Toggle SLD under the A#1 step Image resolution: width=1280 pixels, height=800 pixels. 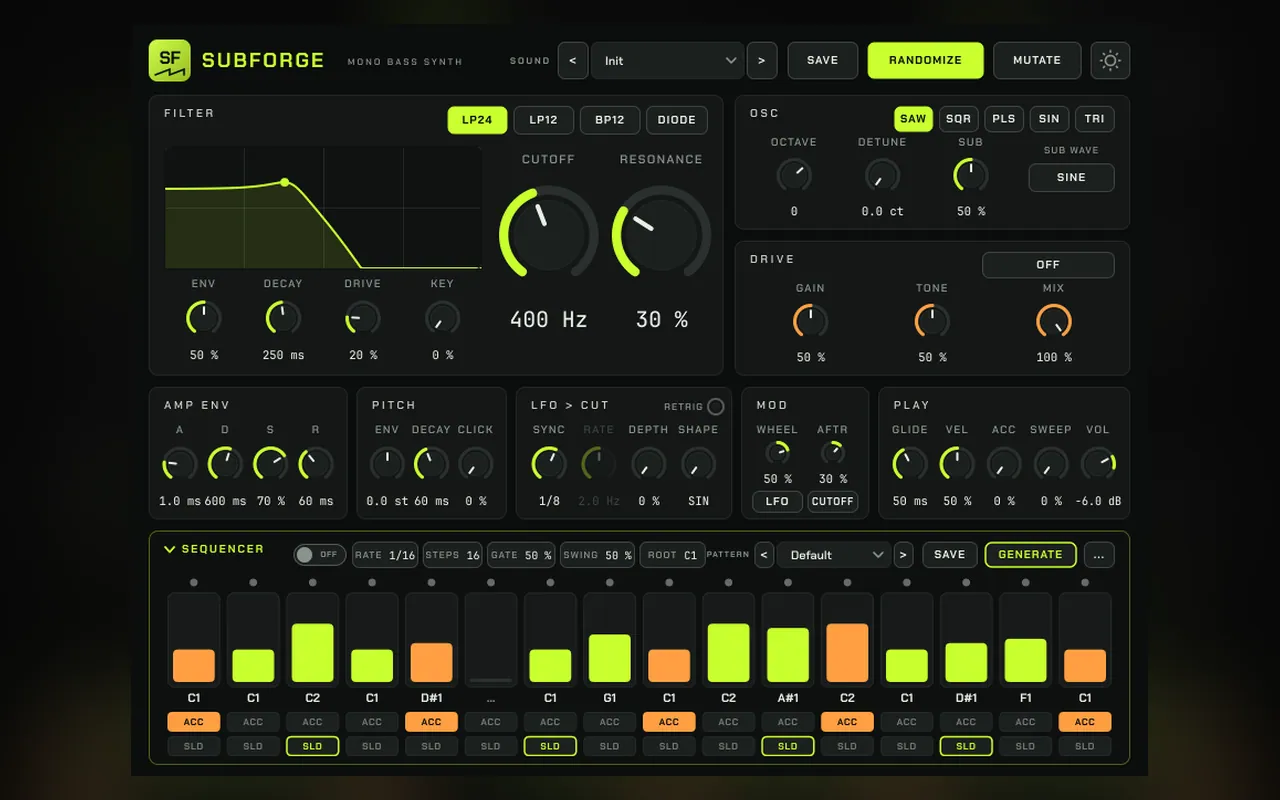click(788, 746)
